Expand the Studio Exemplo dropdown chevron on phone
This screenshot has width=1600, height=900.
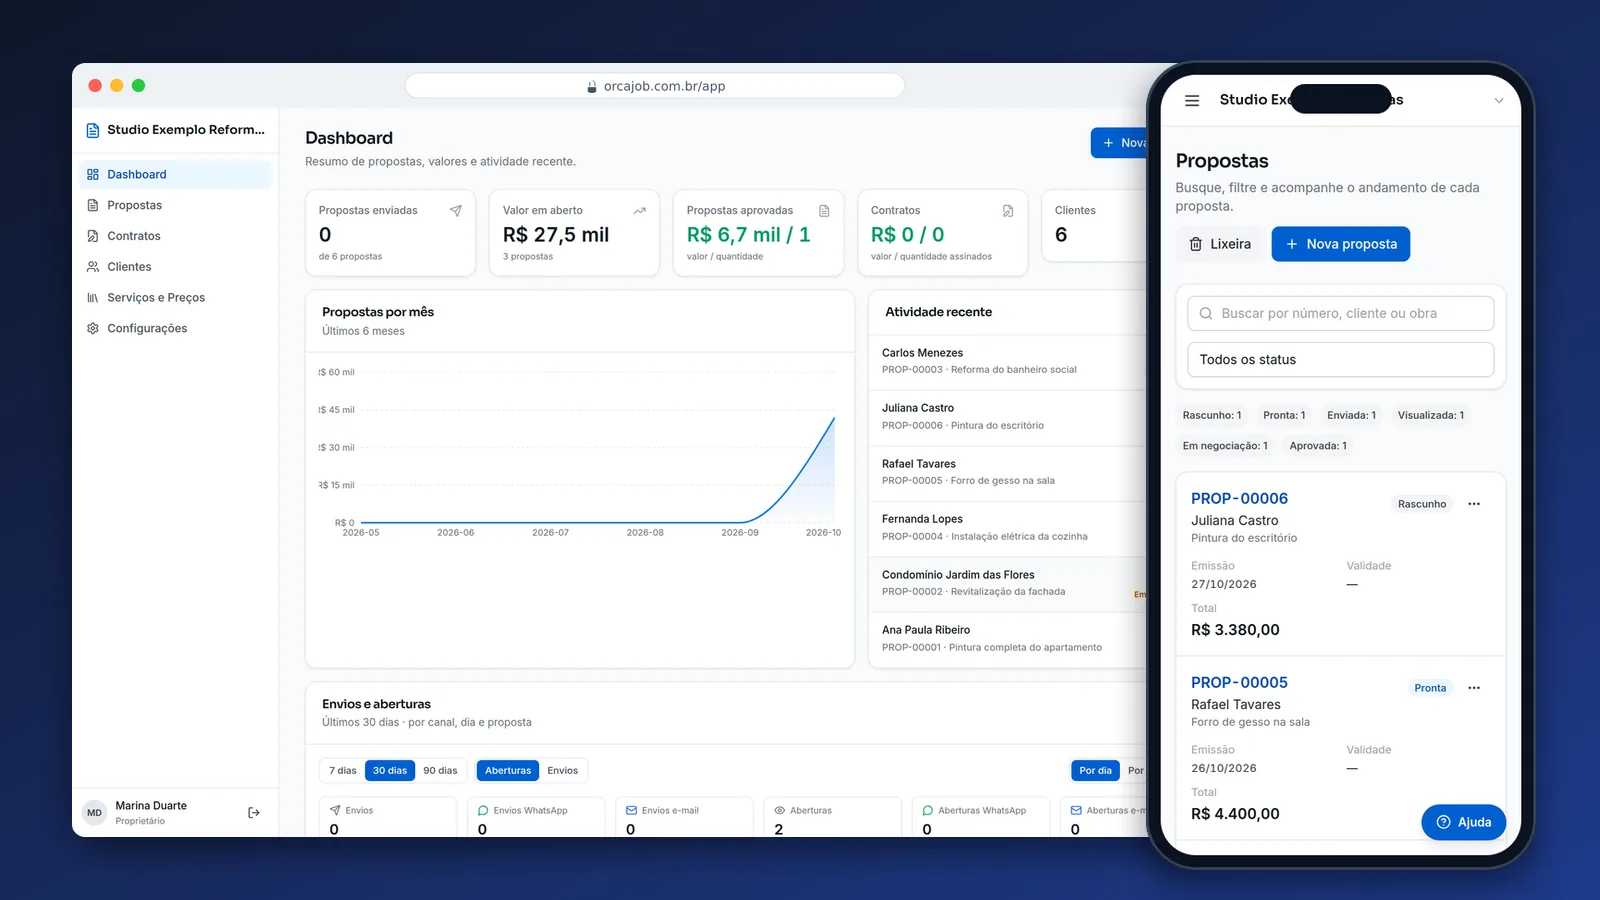[x=1498, y=100]
